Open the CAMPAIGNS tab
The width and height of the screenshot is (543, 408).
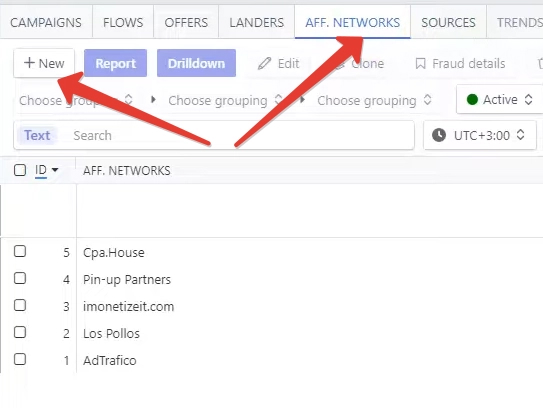[46, 23]
